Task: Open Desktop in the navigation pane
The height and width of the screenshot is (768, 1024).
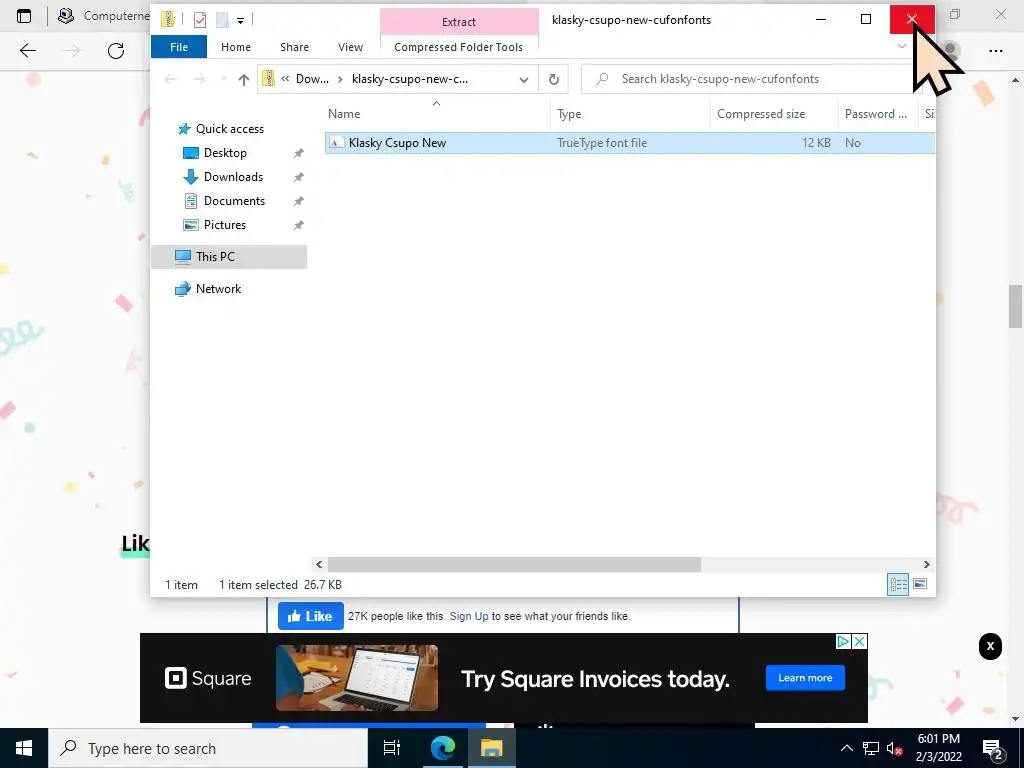Action: [x=225, y=153]
